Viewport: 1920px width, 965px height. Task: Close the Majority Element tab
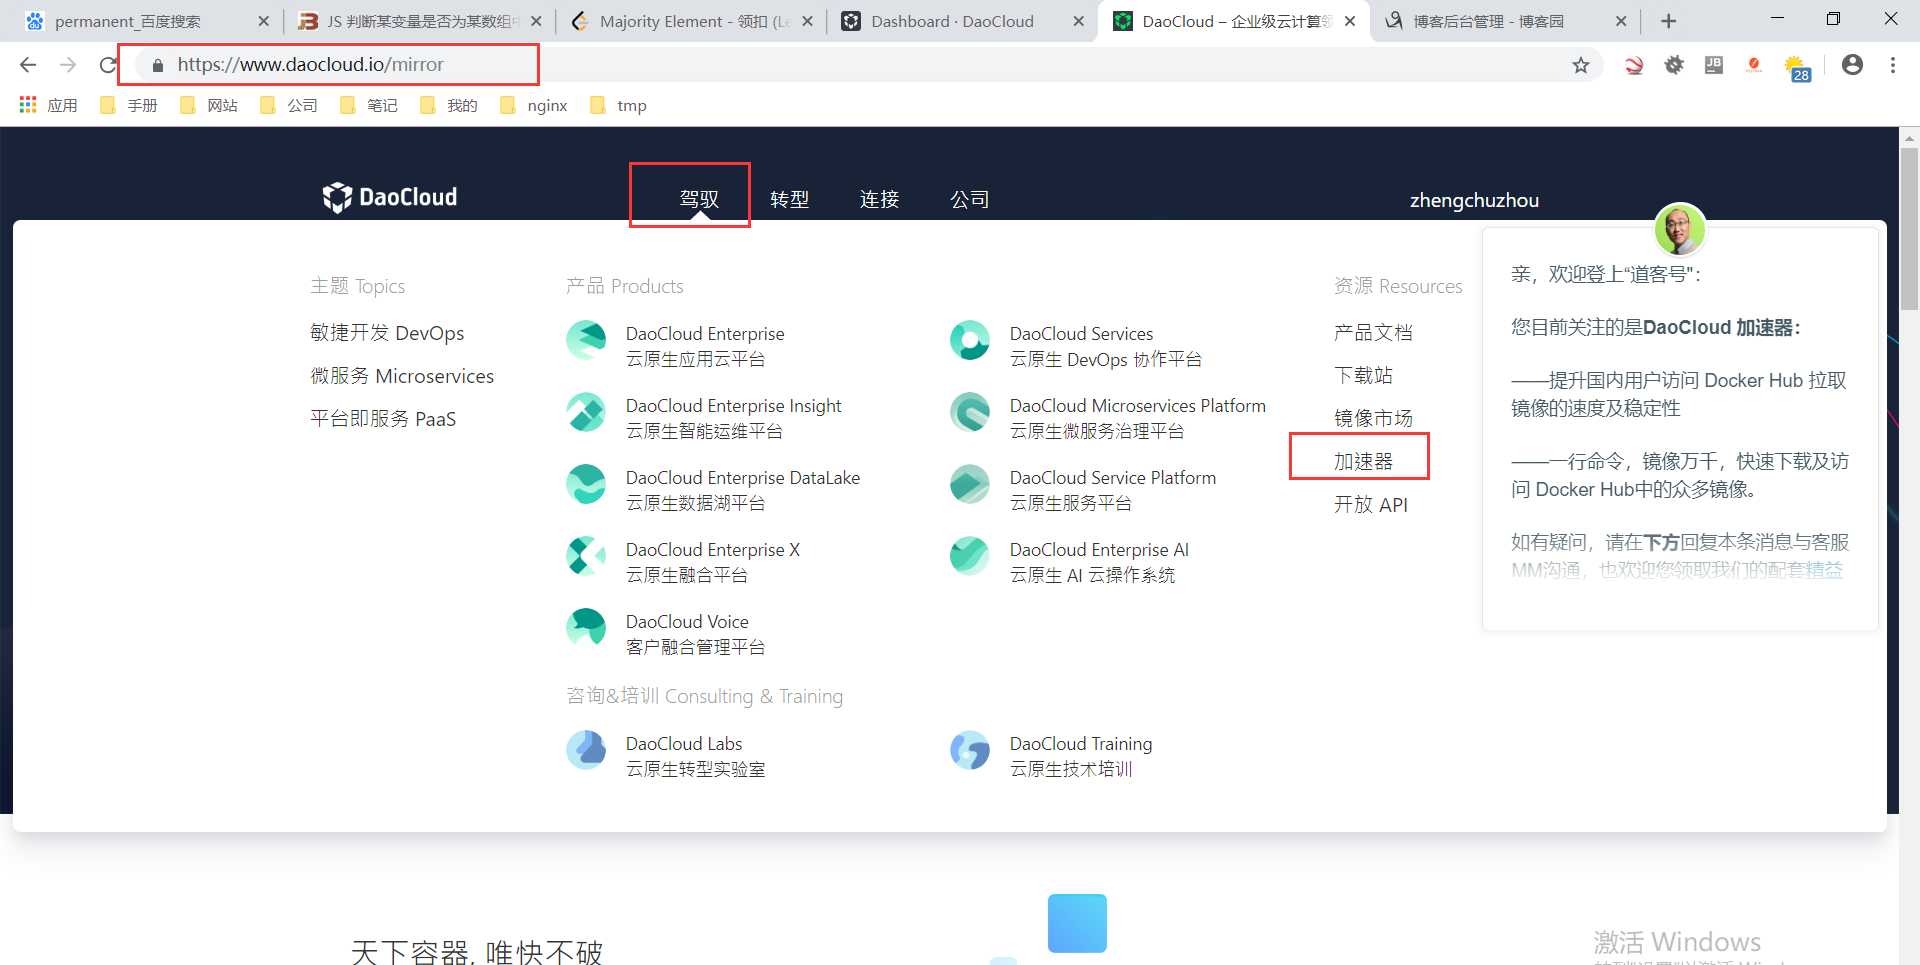(x=807, y=21)
